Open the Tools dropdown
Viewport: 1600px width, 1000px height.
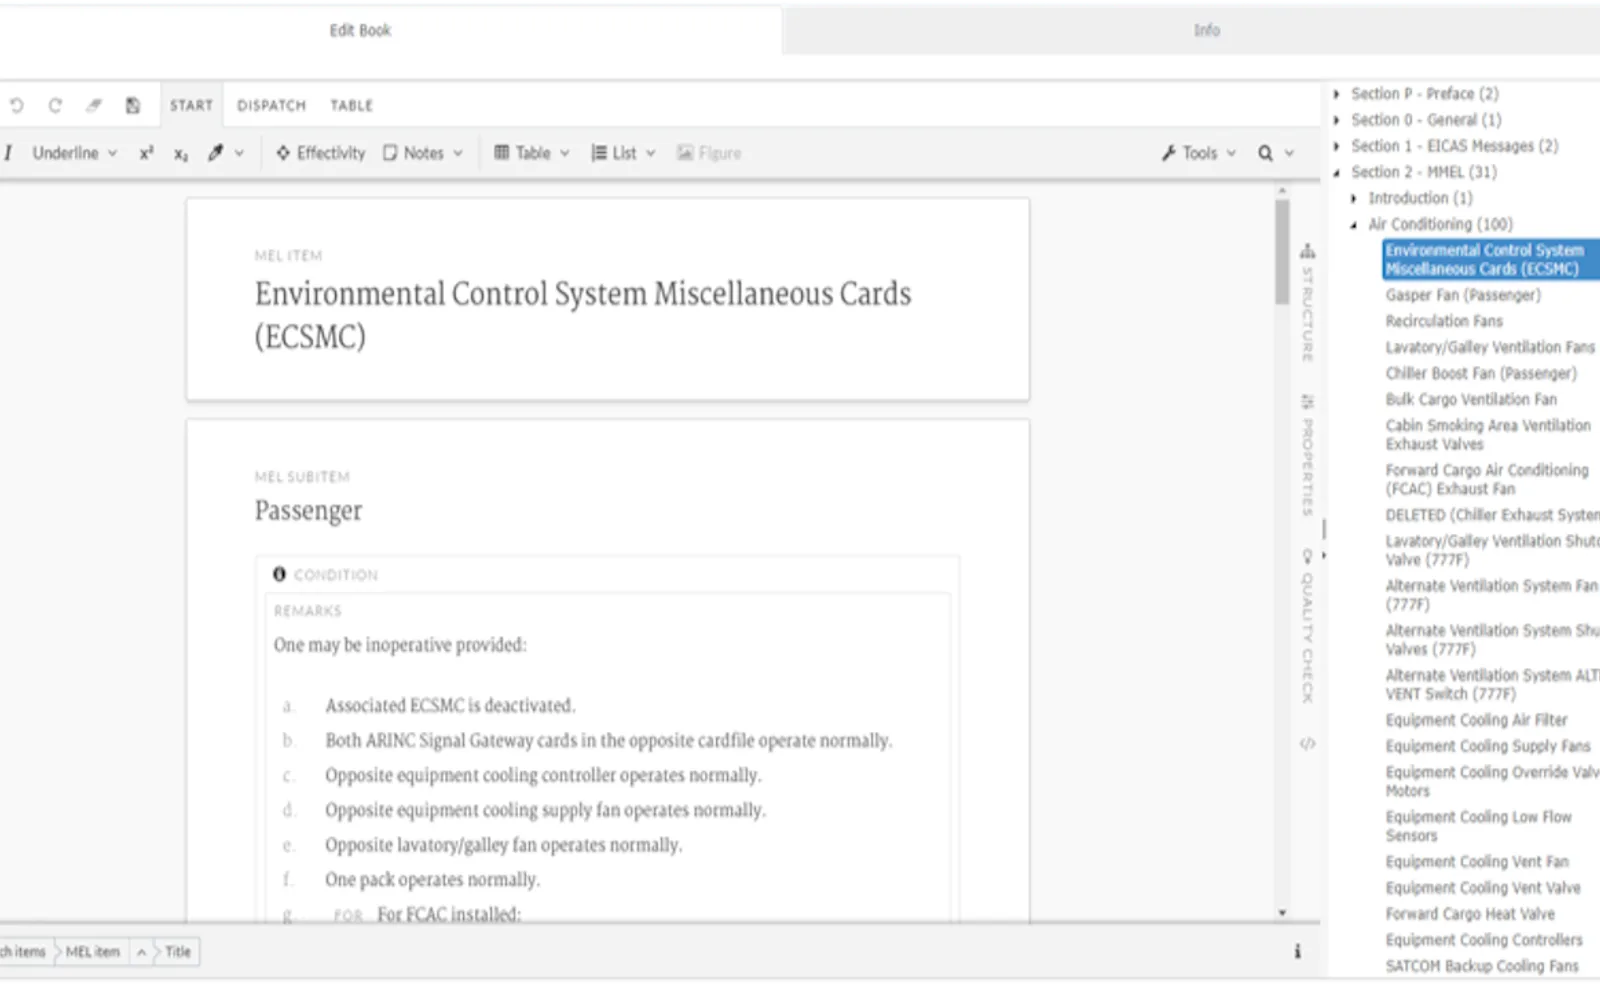(1198, 153)
